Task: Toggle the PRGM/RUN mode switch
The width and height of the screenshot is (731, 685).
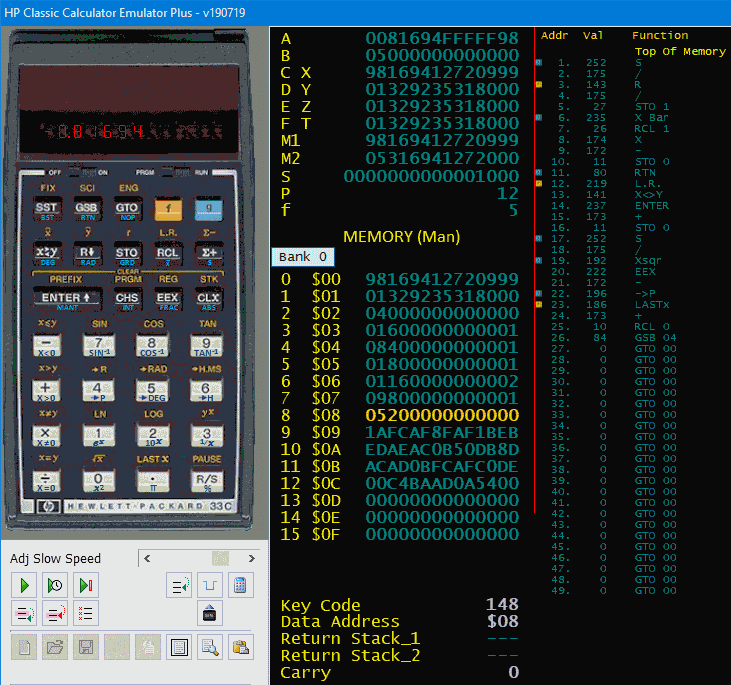Action: [175, 172]
